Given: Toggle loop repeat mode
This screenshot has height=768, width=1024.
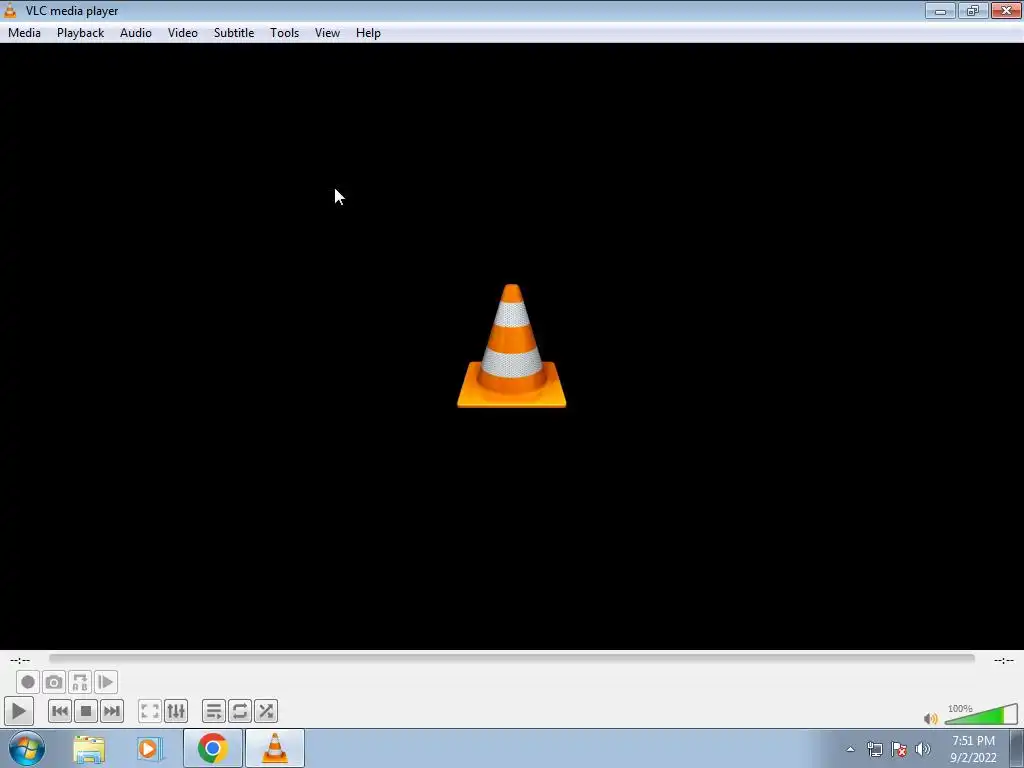Looking at the screenshot, I should pos(240,711).
